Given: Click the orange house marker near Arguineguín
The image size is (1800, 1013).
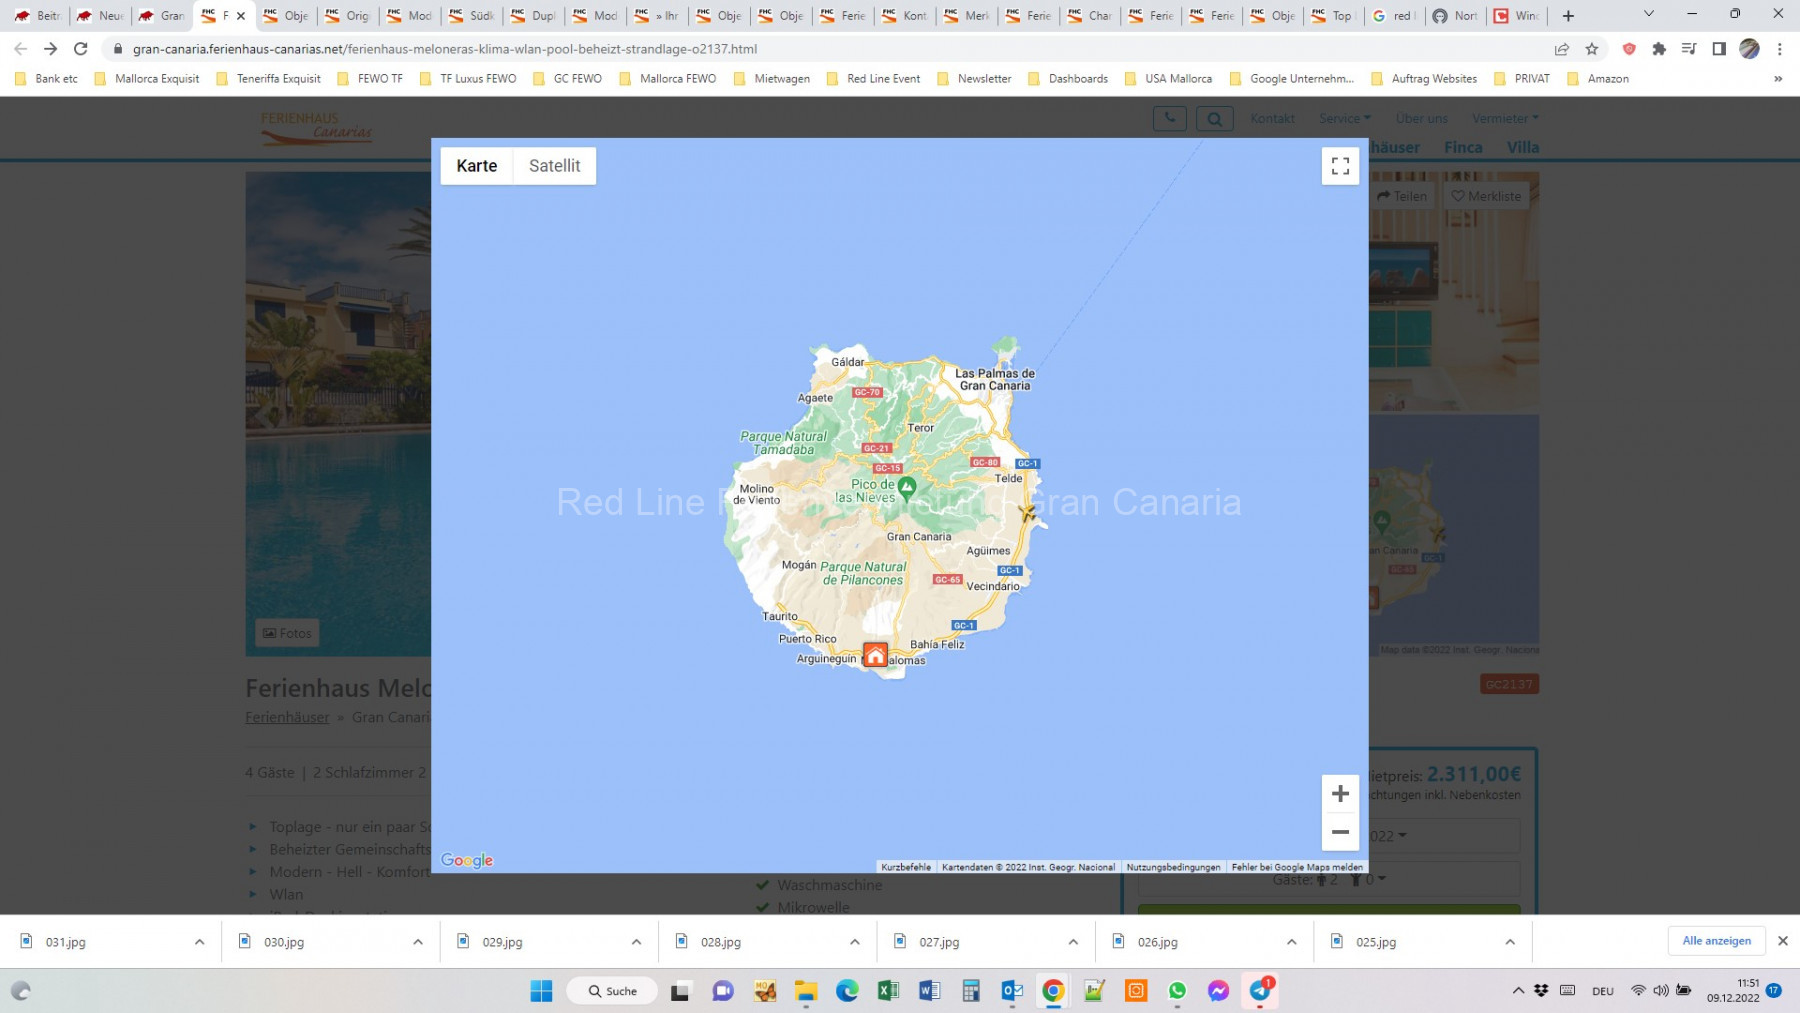Looking at the screenshot, I should click(x=875, y=655).
